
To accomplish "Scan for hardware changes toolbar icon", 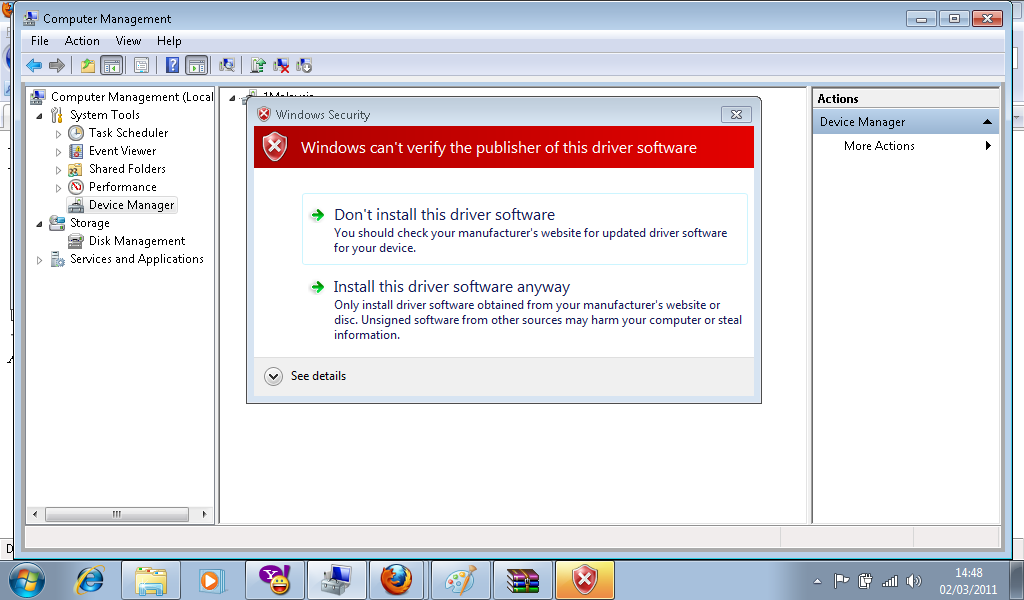I will point(227,65).
